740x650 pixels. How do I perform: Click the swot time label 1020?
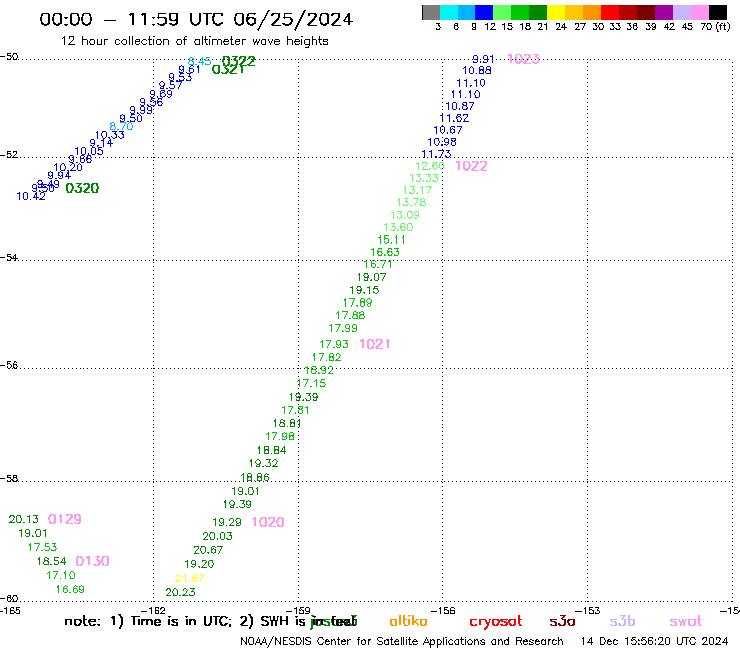(268, 522)
